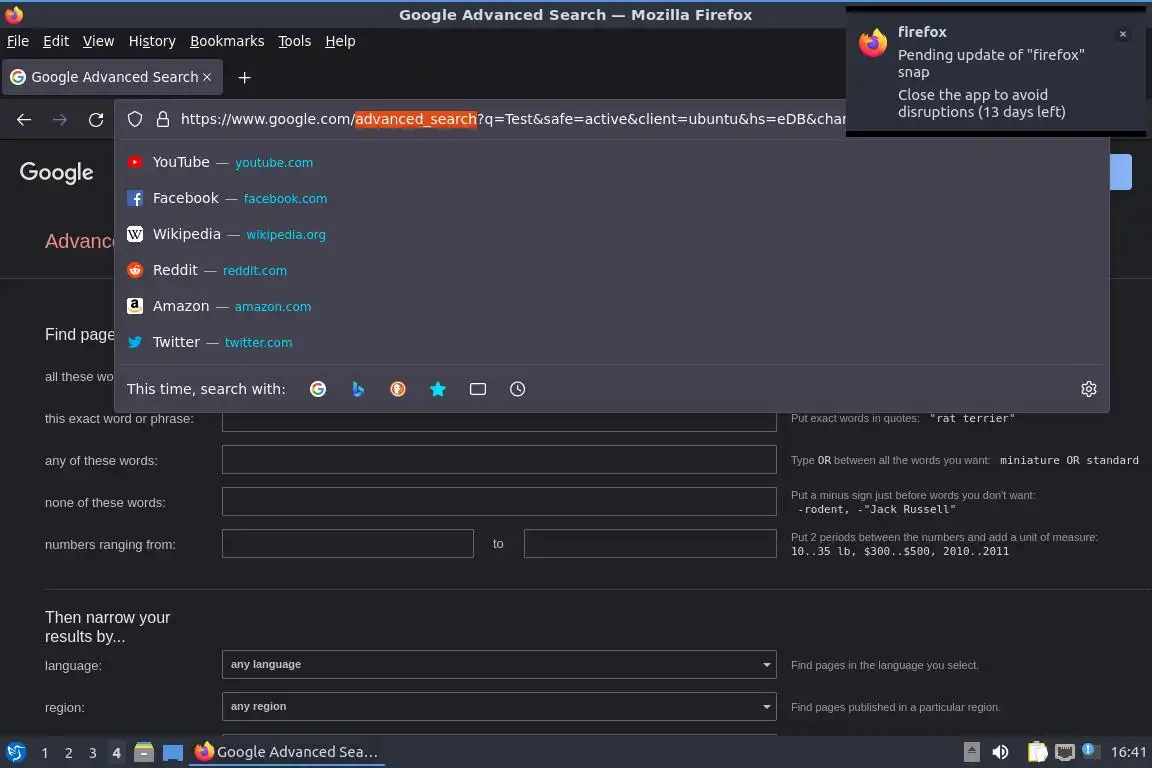Open the clipboard manager tray icon

[x=1037, y=752]
